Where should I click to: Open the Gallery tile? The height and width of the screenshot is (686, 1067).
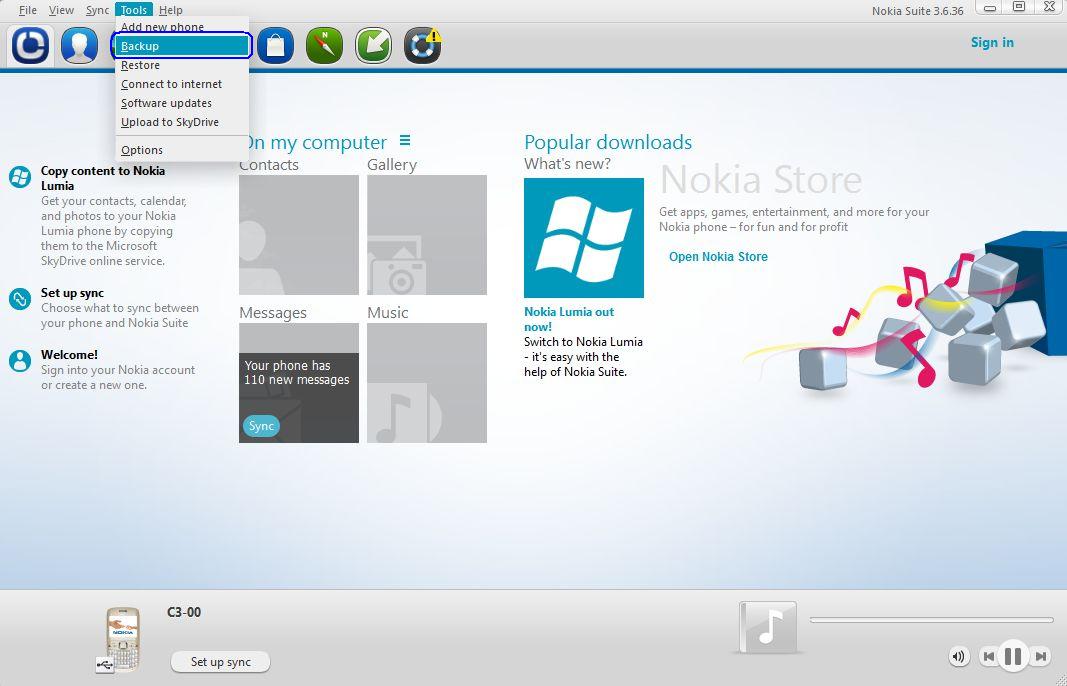427,235
